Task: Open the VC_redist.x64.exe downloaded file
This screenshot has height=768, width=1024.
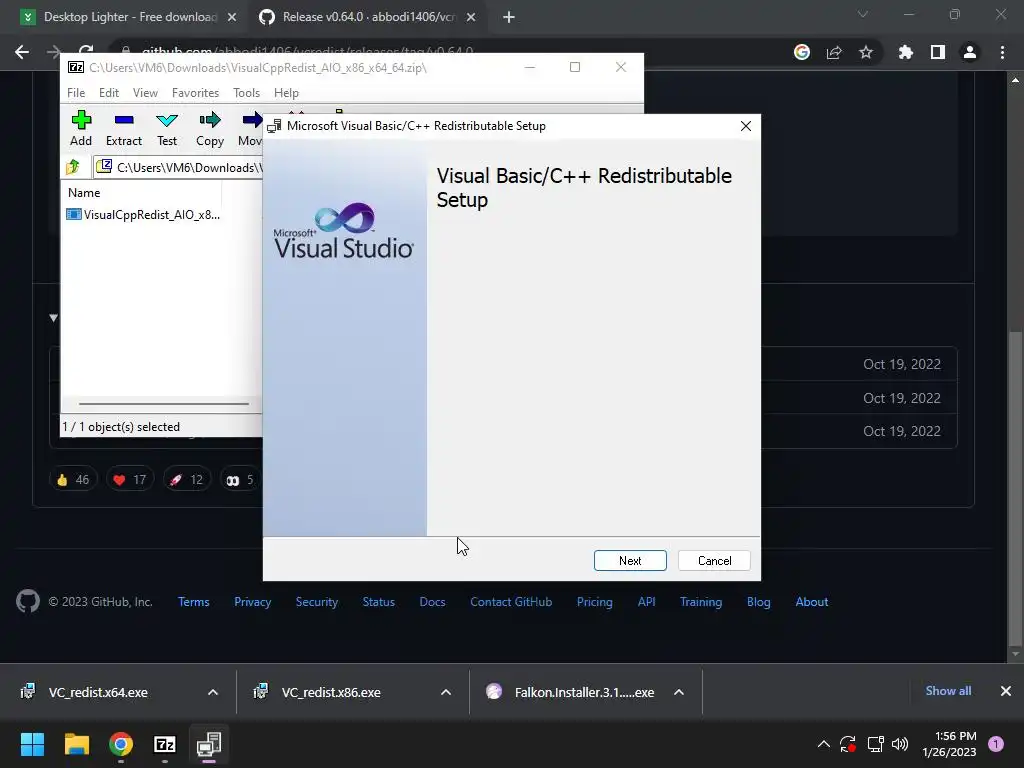Action: (x=98, y=692)
